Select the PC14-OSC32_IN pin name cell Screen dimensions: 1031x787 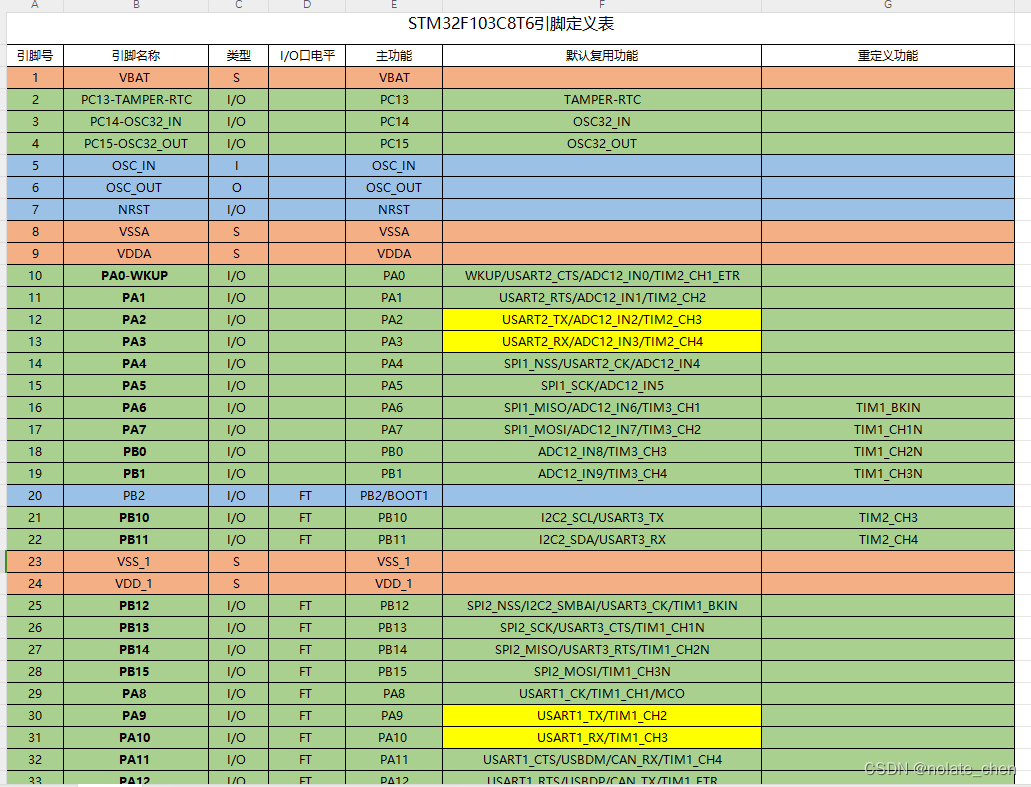(x=136, y=122)
